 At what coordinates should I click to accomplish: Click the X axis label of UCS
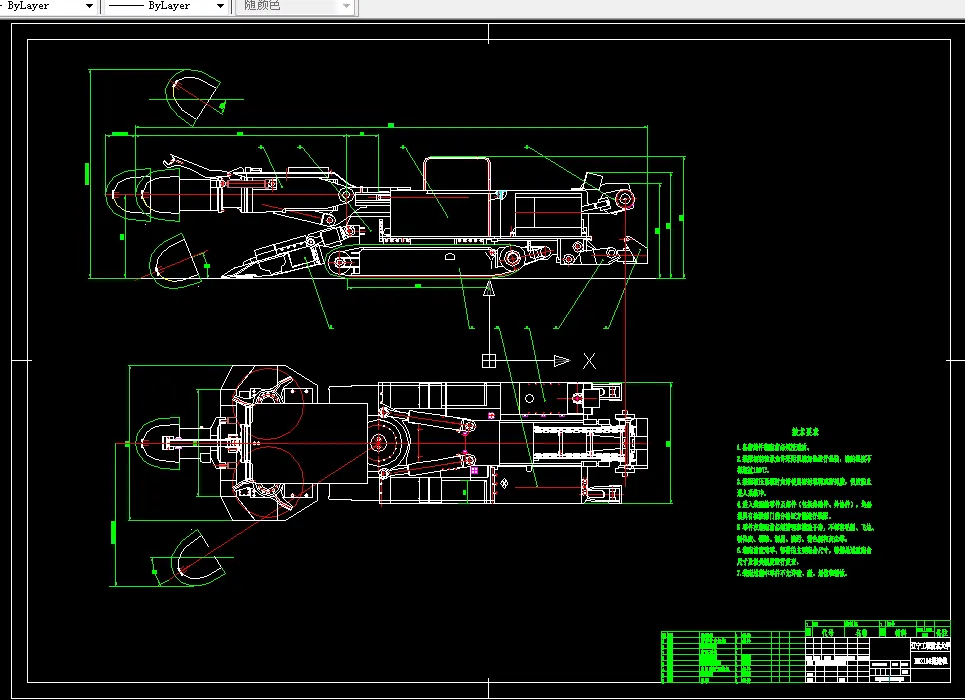pyautogui.click(x=590, y=361)
